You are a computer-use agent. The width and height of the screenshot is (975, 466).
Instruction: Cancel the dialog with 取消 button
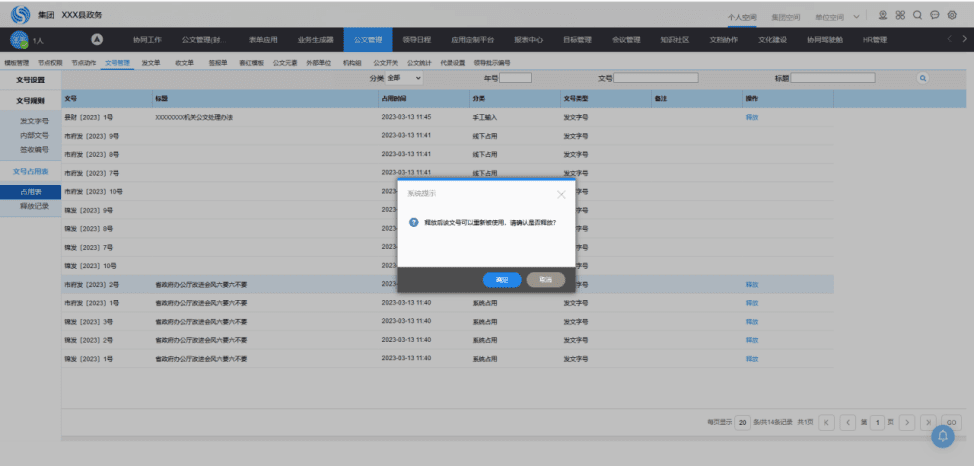(x=545, y=280)
